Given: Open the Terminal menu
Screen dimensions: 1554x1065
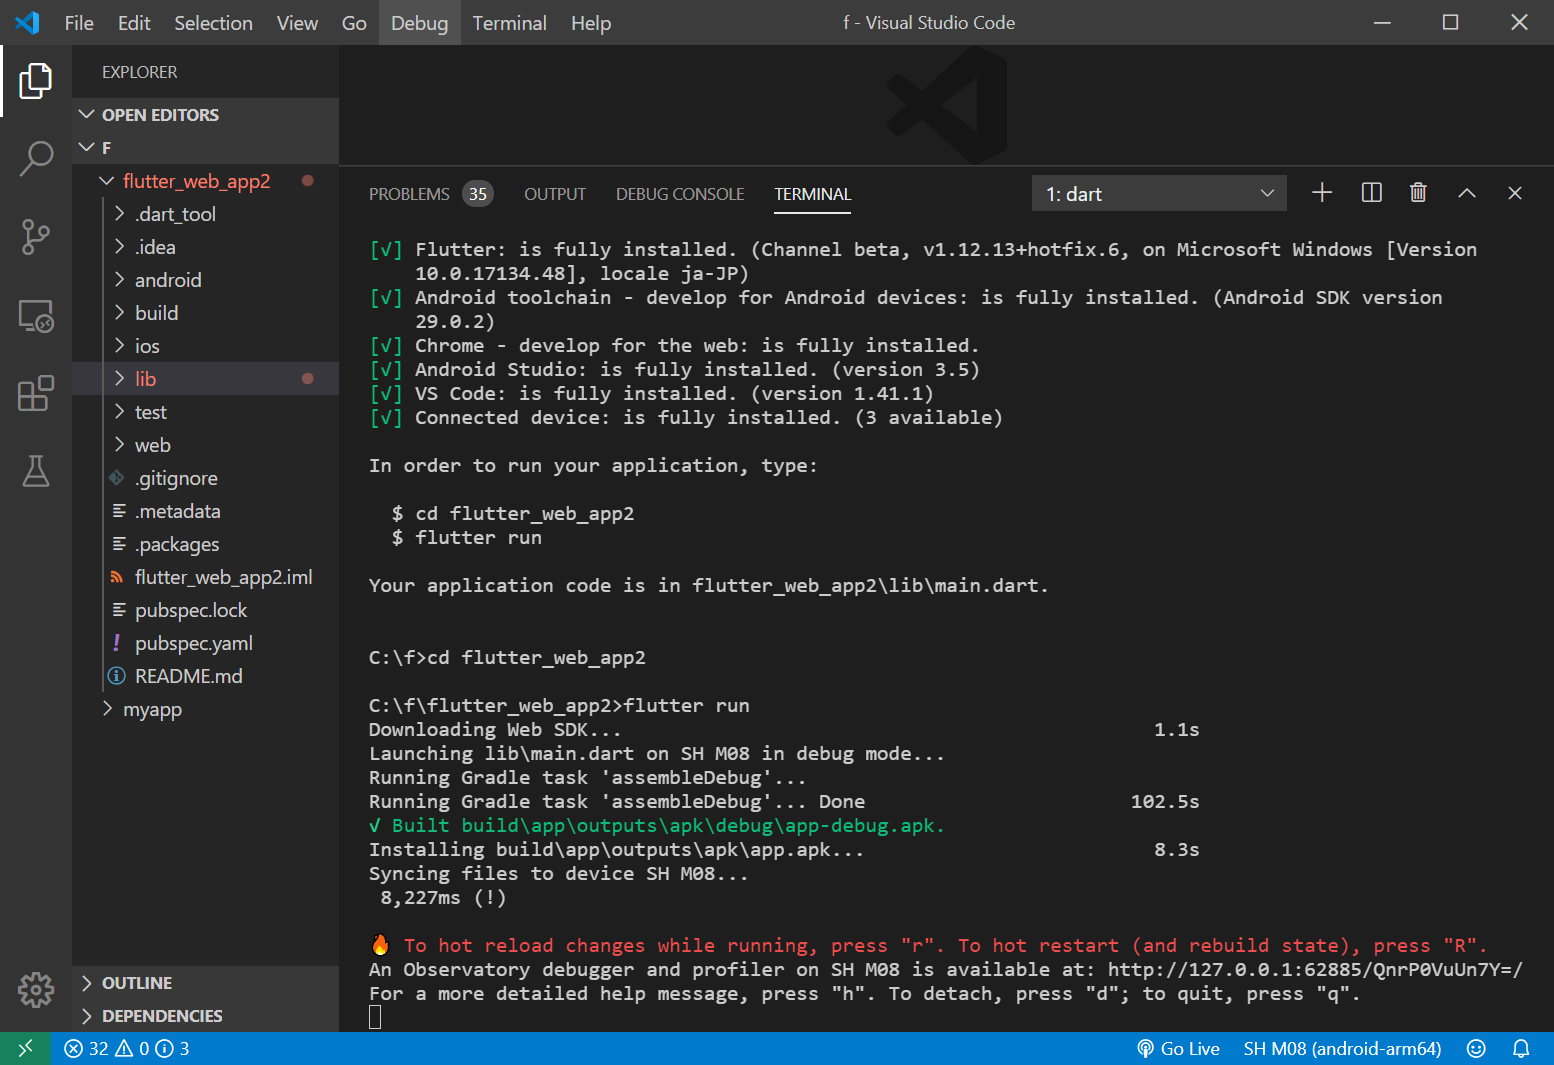Looking at the screenshot, I should tap(509, 22).
